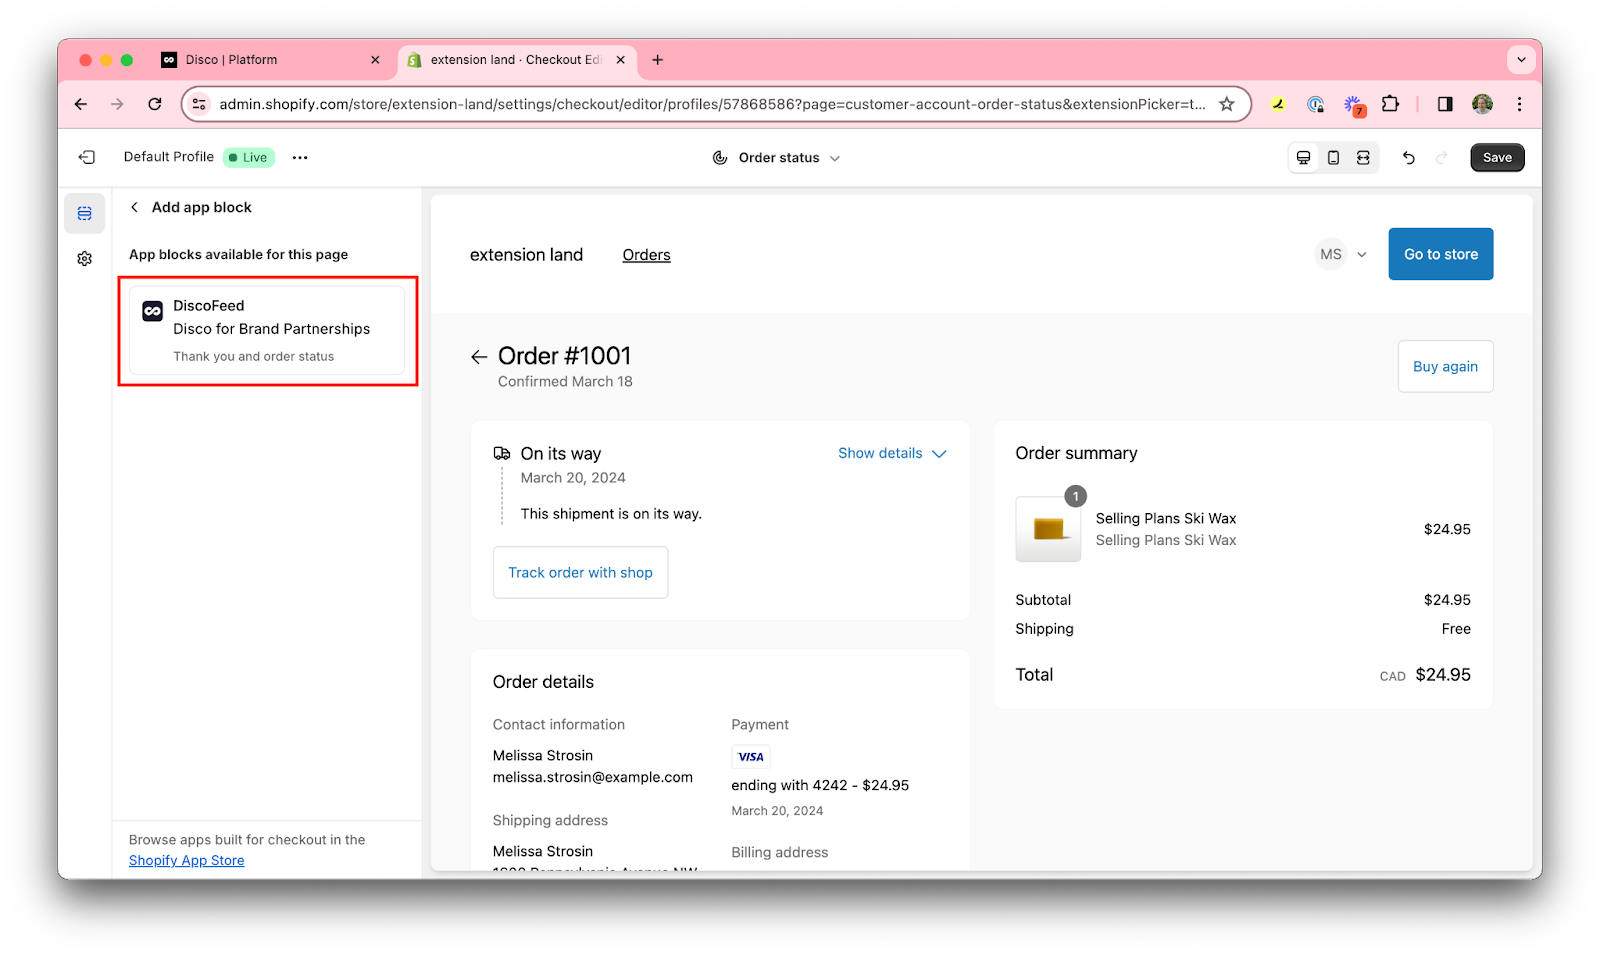Screen dimensions: 1600x955
Task: Click the site information icon in address bar
Action: (x=199, y=104)
